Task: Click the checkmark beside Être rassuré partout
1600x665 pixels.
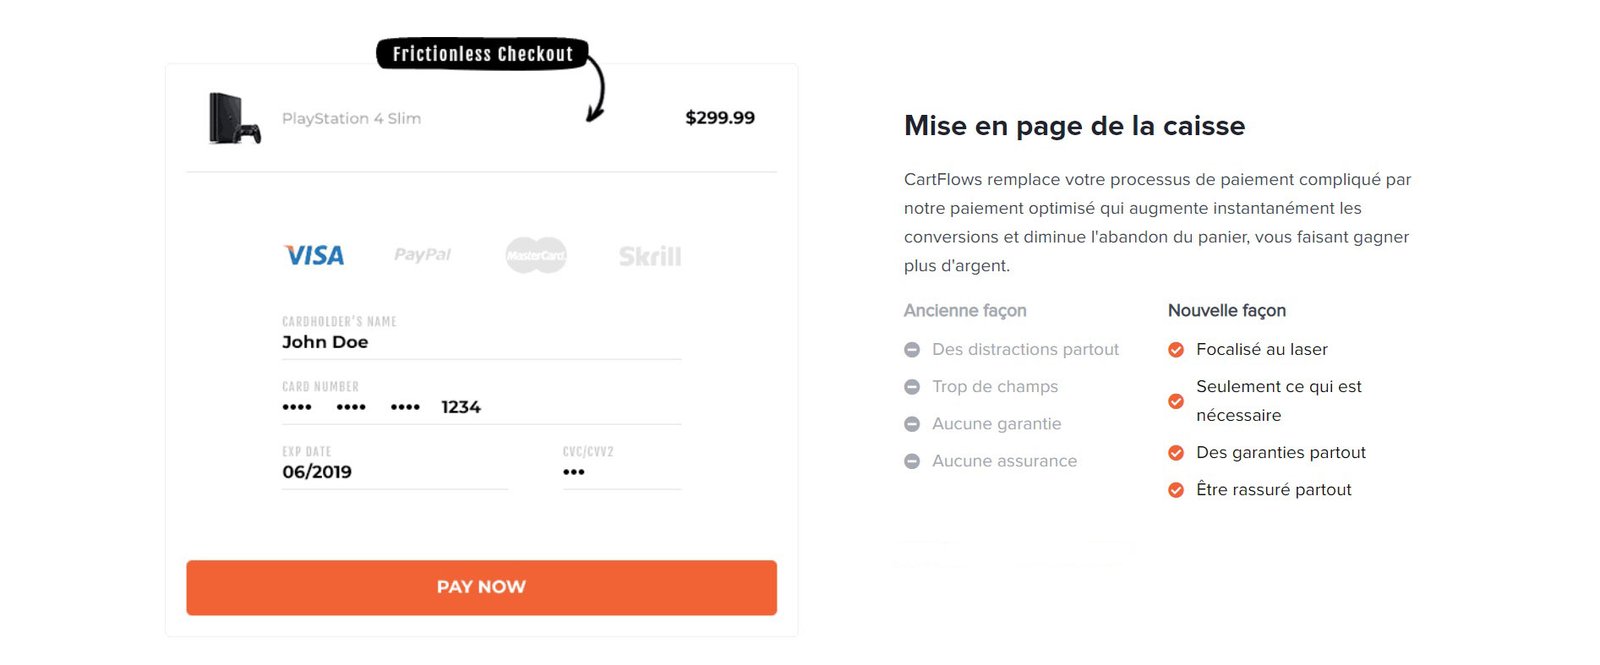Action: [x=1176, y=490]
